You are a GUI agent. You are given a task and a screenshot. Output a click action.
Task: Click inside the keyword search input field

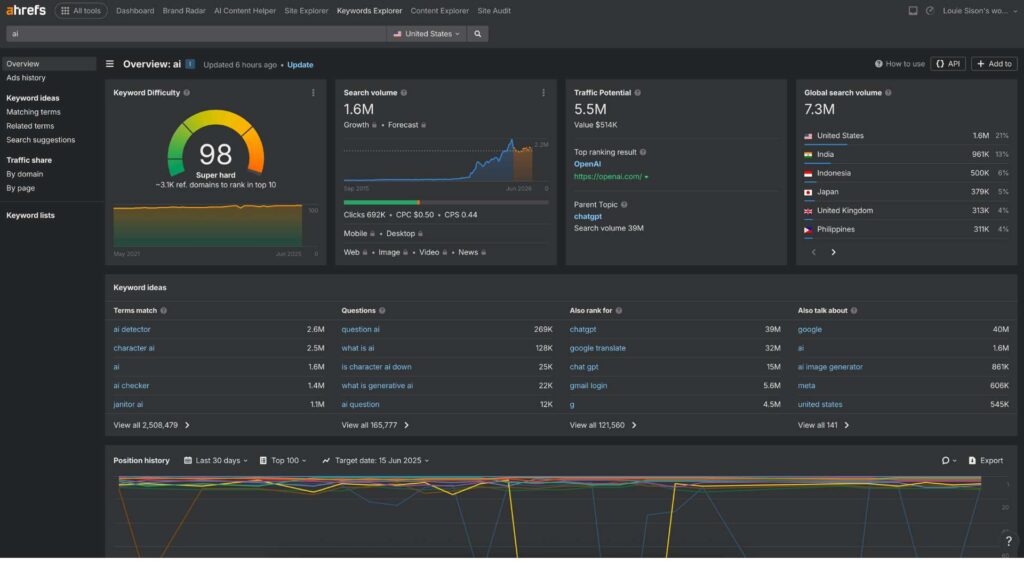(x=200, y=33)
